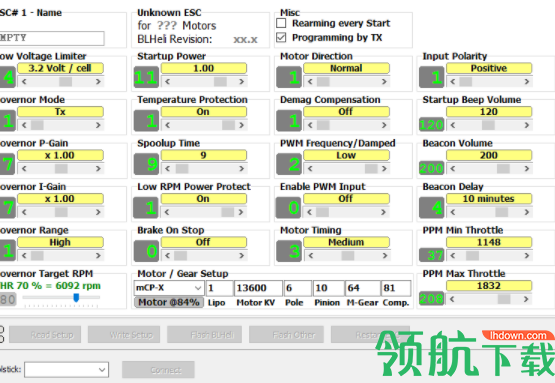Click right arrow of Brake On Stop scrollbar
Image resolution: width=555 pixels, height=383 pixels.
[241, 256]
